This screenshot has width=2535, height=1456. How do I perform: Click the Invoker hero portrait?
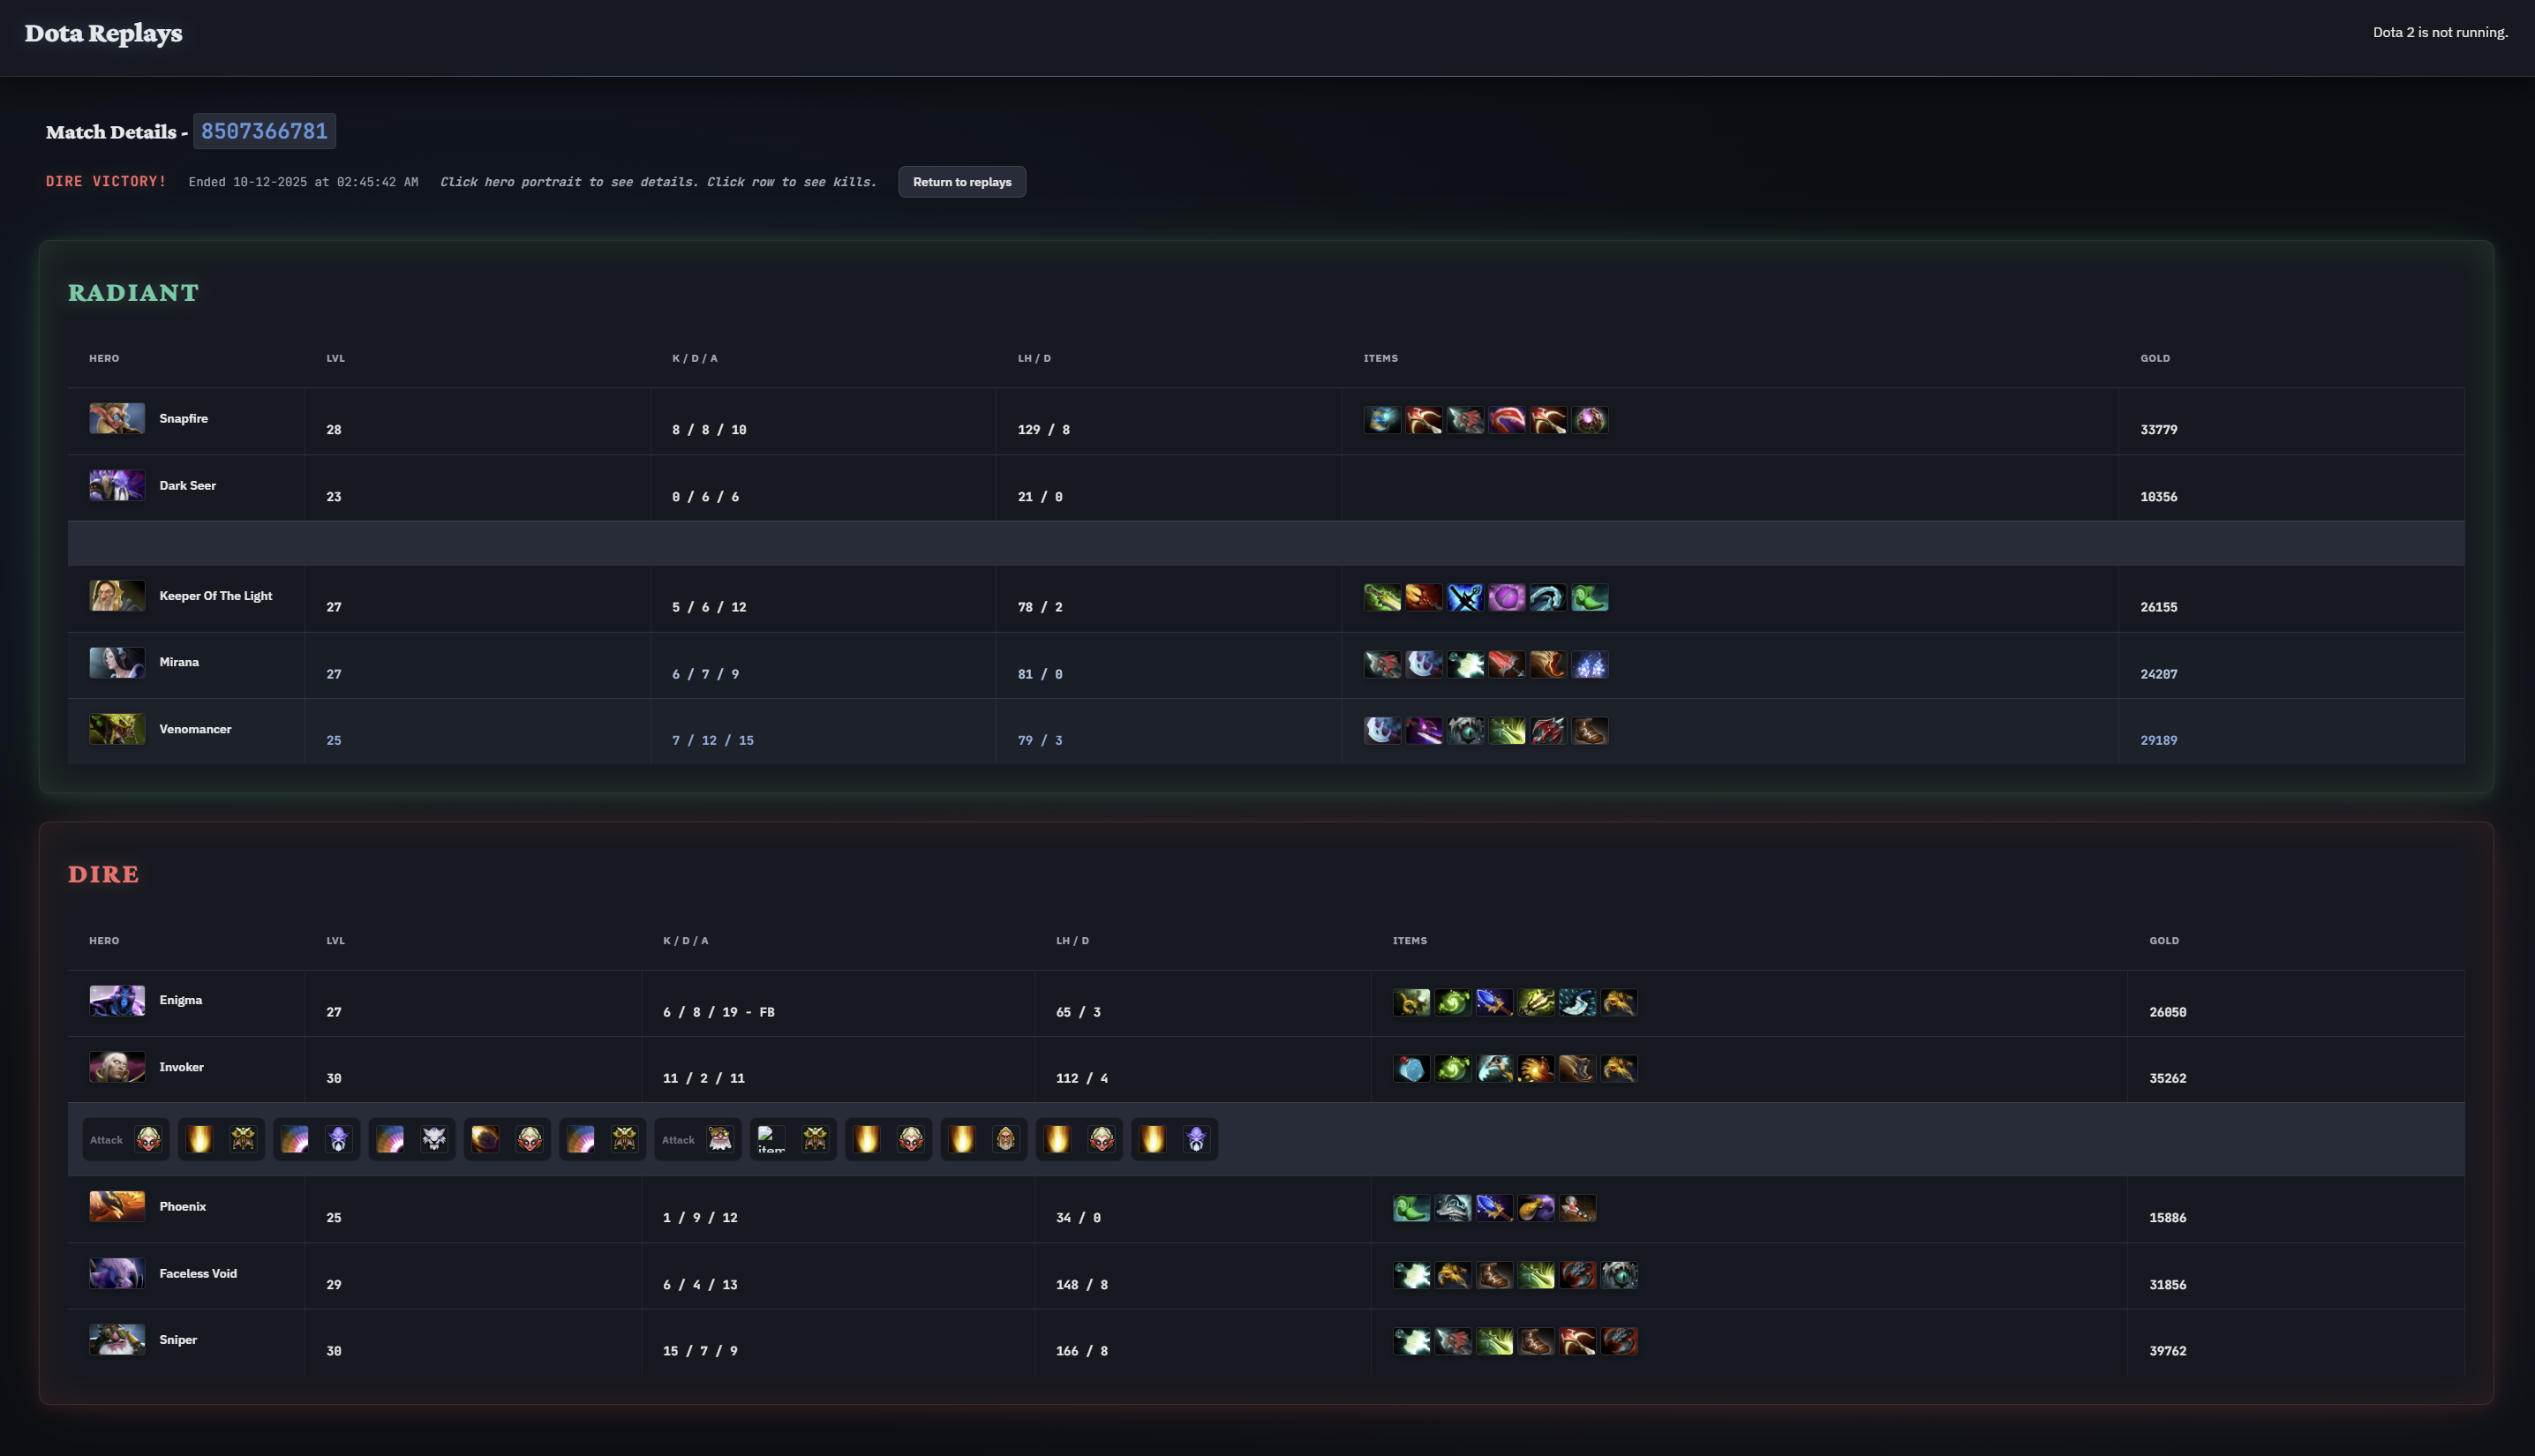pos(117,1067)
